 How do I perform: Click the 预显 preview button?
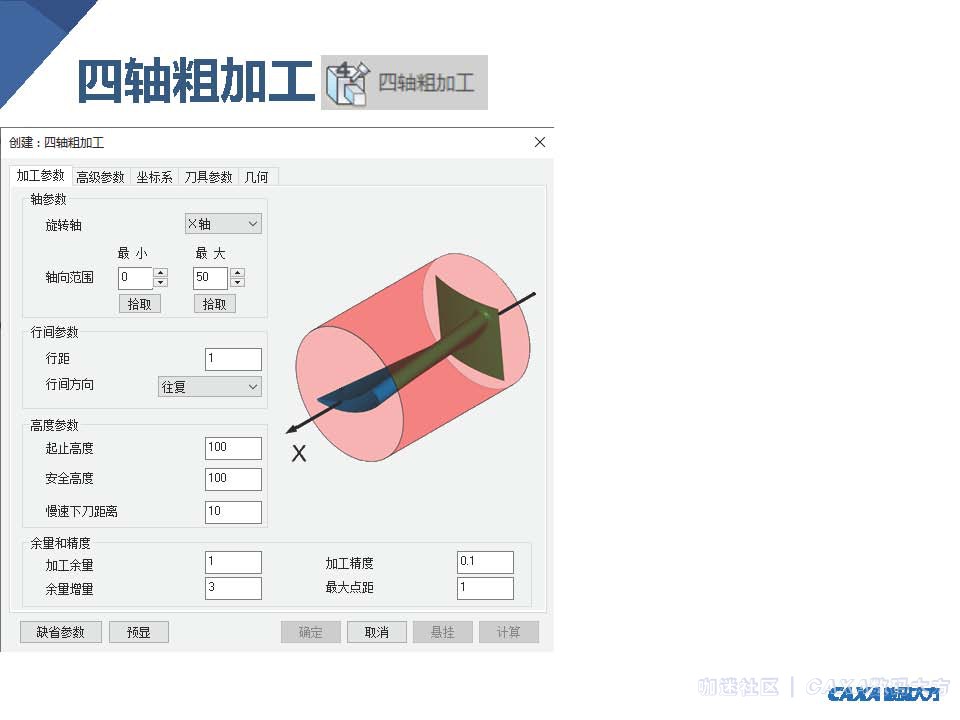(x=139, y=632)
